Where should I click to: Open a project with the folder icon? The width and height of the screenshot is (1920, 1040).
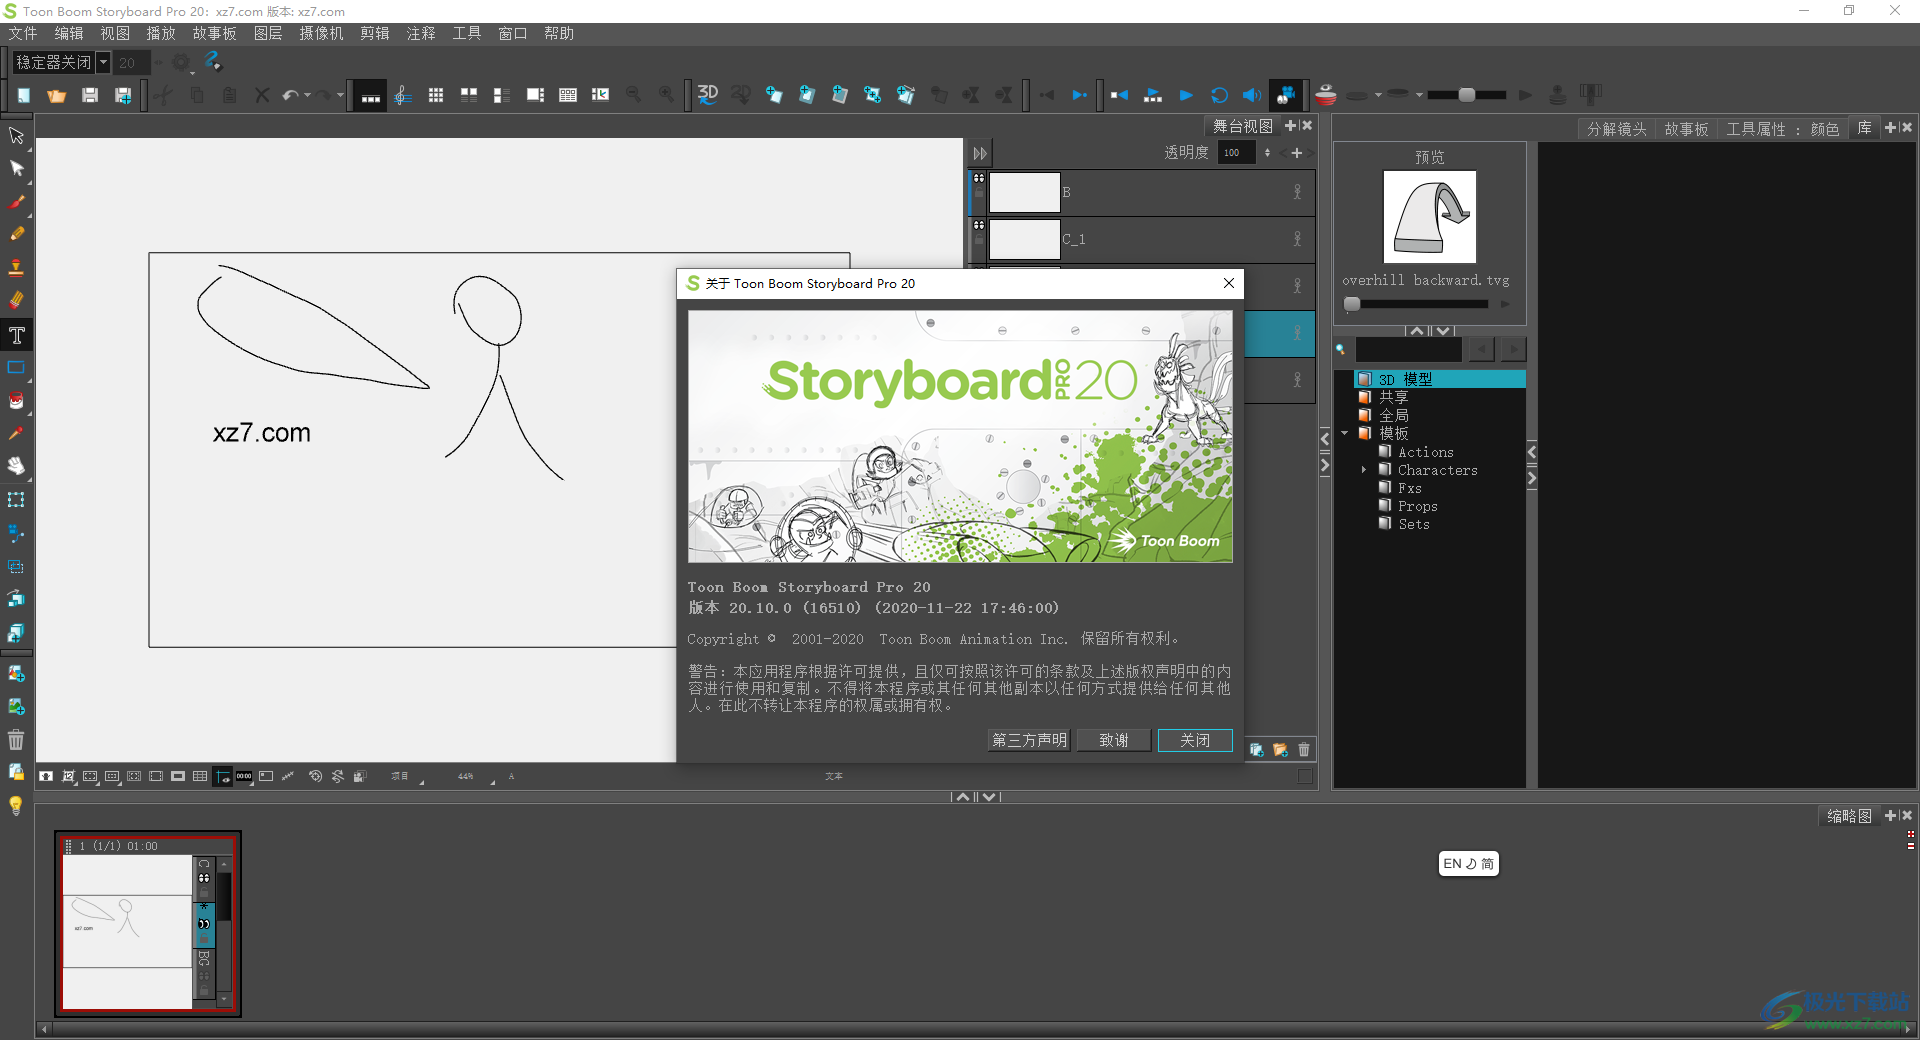coord(56,95)
